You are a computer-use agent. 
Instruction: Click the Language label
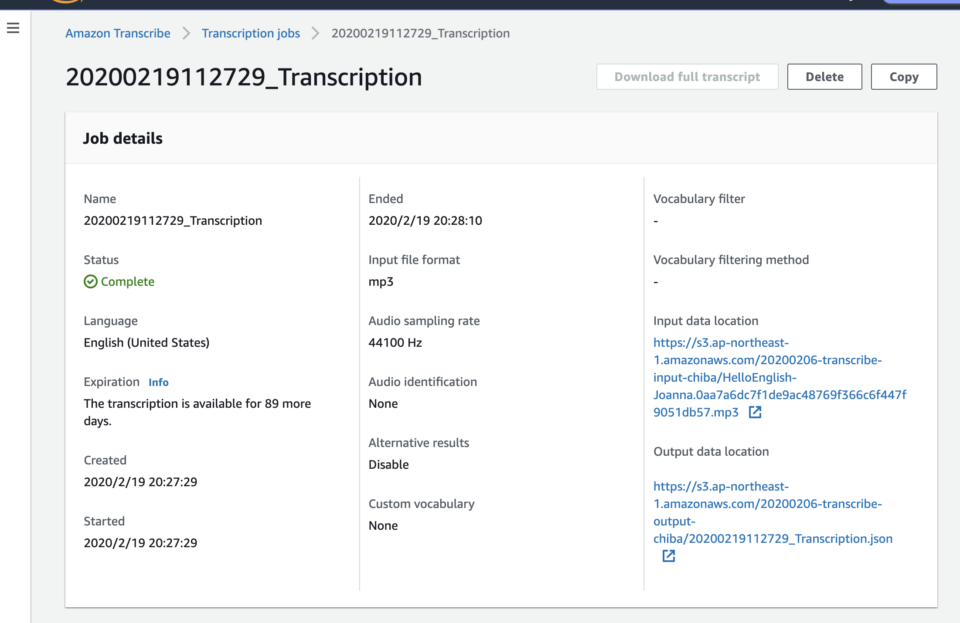[111, 321]
